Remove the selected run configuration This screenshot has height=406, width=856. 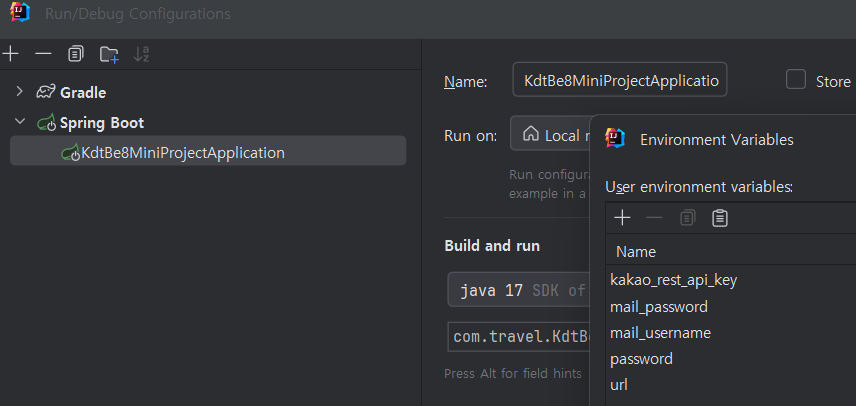pyautogui.click(x=43, y=54)
